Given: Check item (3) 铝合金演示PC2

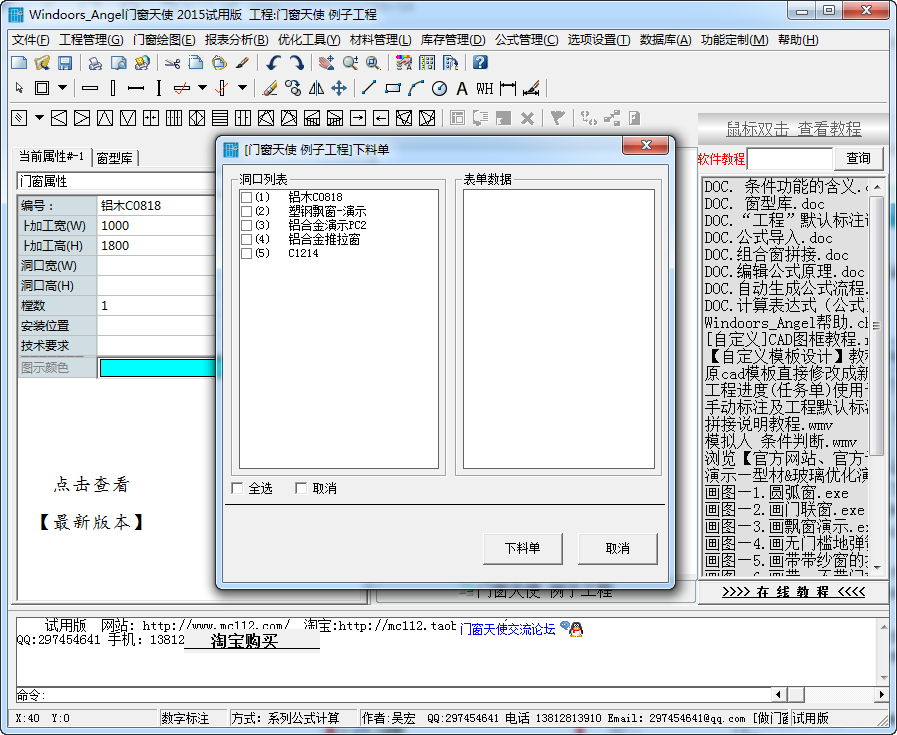Looking at the screenshot, I should 247,225.
